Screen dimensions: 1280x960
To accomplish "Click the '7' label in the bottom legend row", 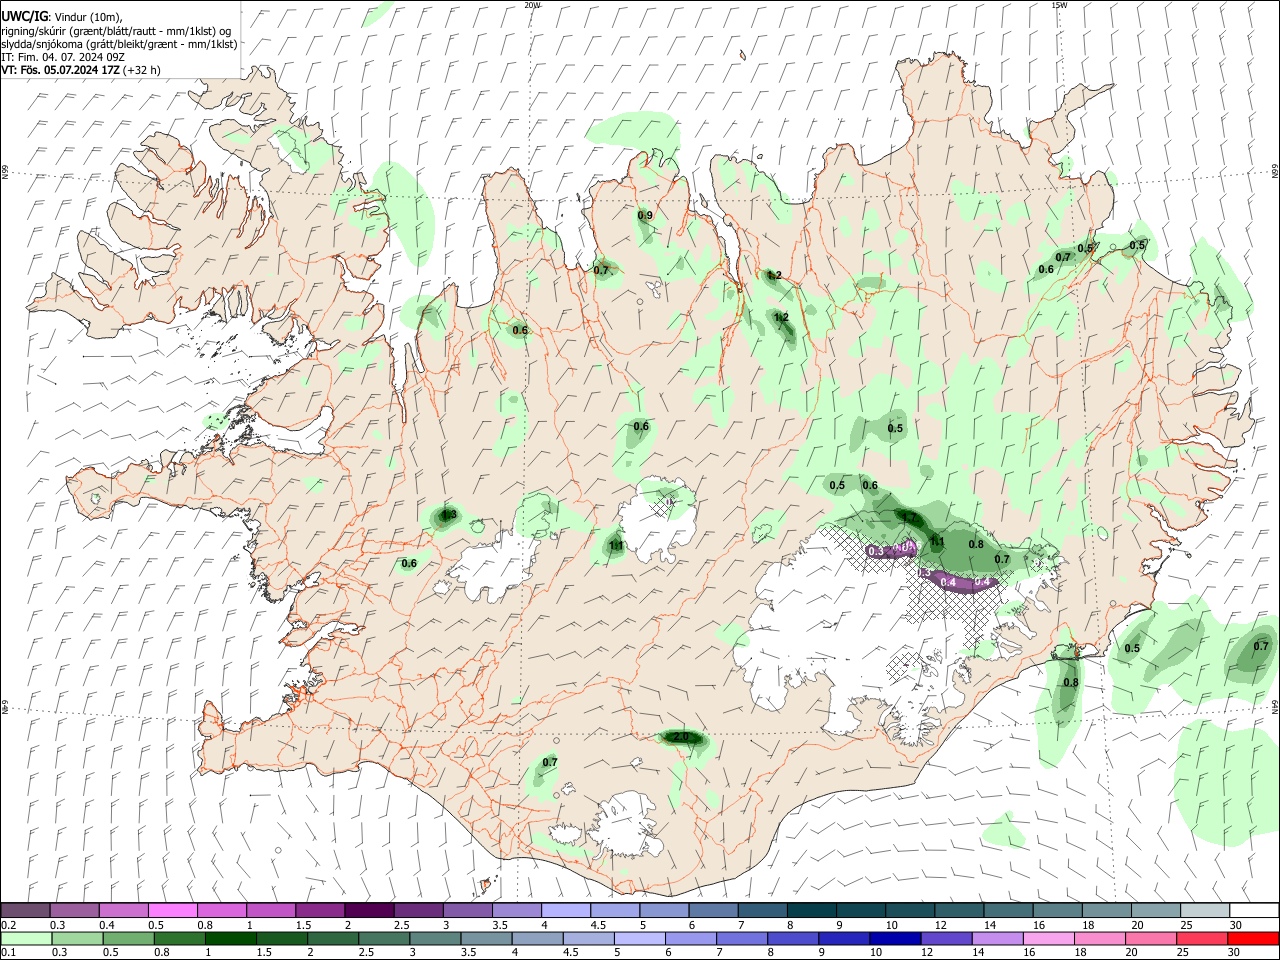I will (721, 953).
